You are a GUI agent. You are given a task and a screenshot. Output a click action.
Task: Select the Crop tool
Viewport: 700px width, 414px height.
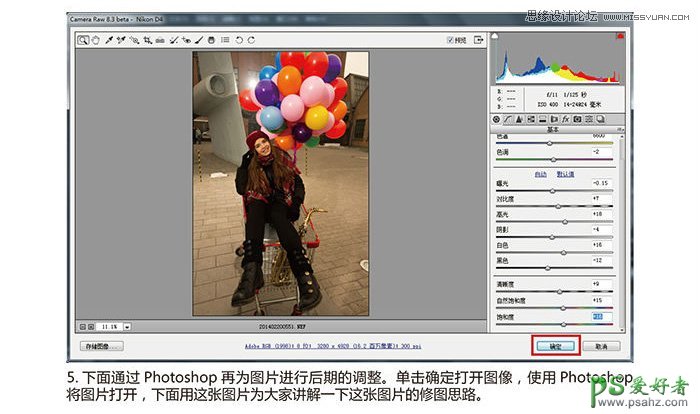(x=147, y=41)
